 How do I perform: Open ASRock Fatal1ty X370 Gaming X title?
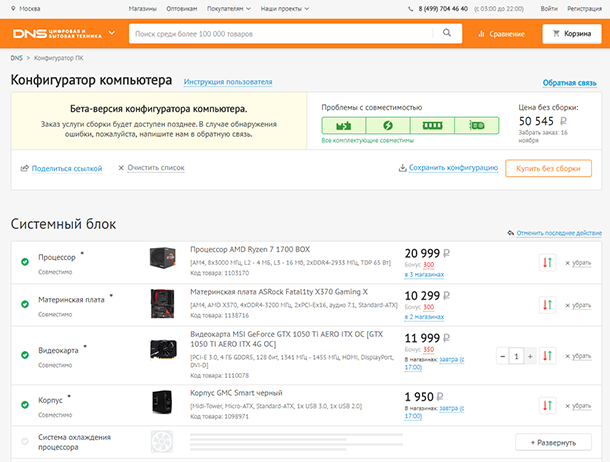[x=279, y=292]
